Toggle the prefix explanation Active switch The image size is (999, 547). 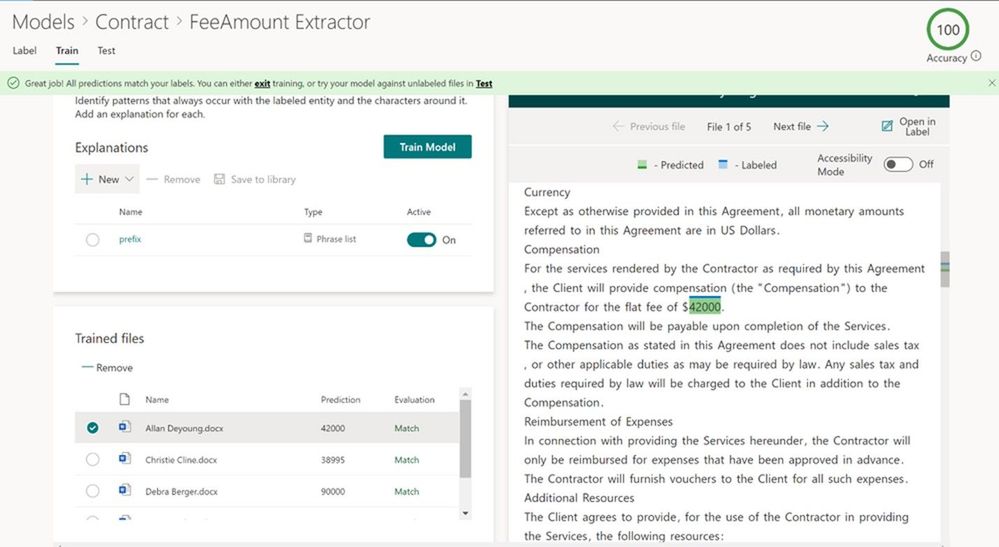coord(421,239)
